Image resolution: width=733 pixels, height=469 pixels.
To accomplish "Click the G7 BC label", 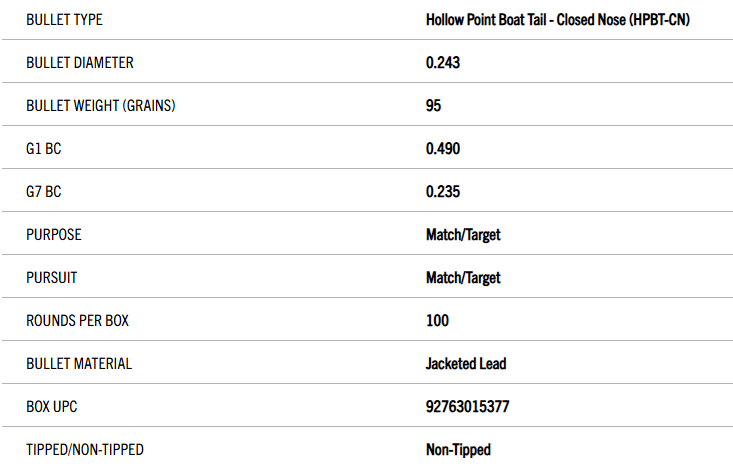I will (46, 191).
